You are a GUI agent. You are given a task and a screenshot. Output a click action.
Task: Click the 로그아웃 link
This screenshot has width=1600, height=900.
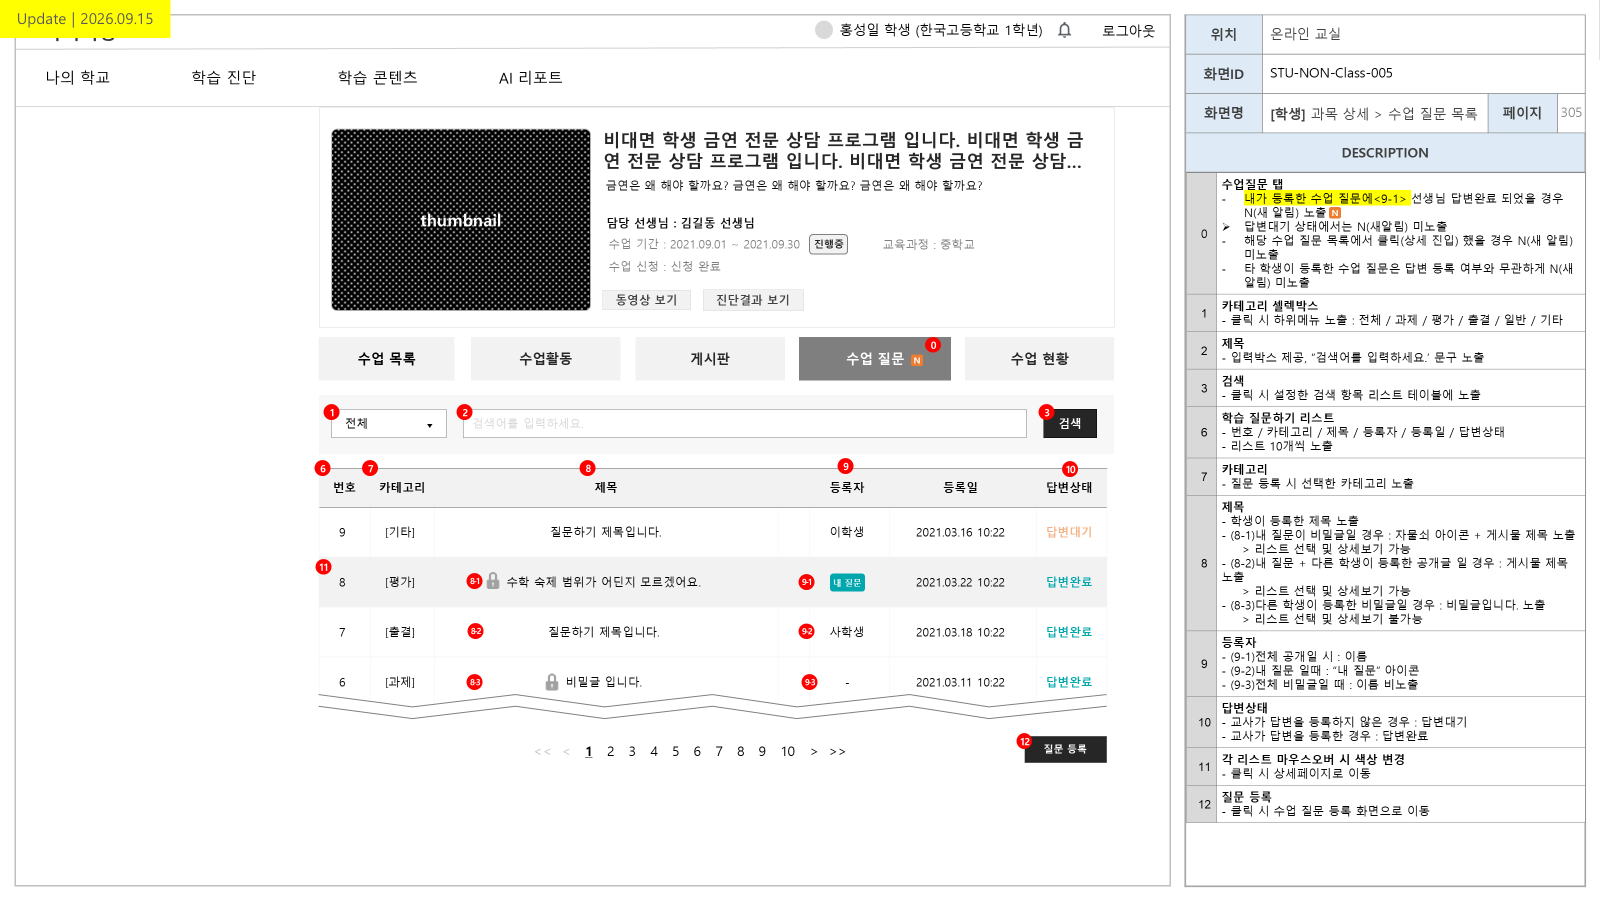coord(1128,30)
